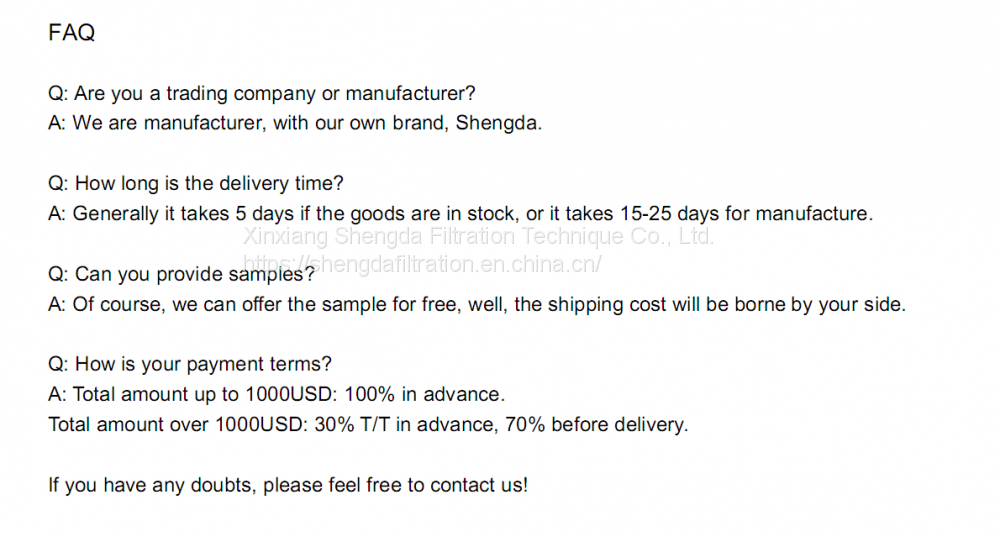
Task: Click the free sample answer line
Action: 476,304
